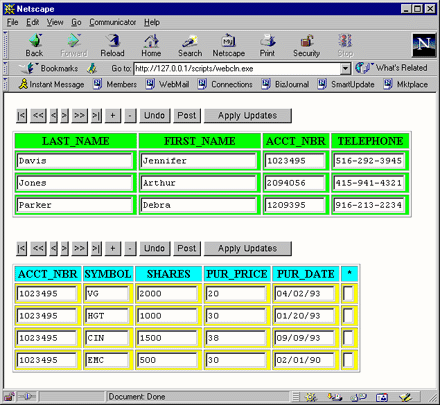Tick the checkbox in the CIN row
440x405 pixels.
point(348,338)
